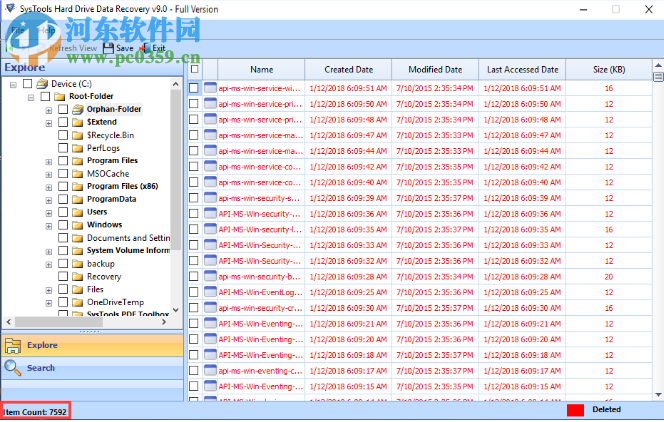Expand the $Extend node

49,123
